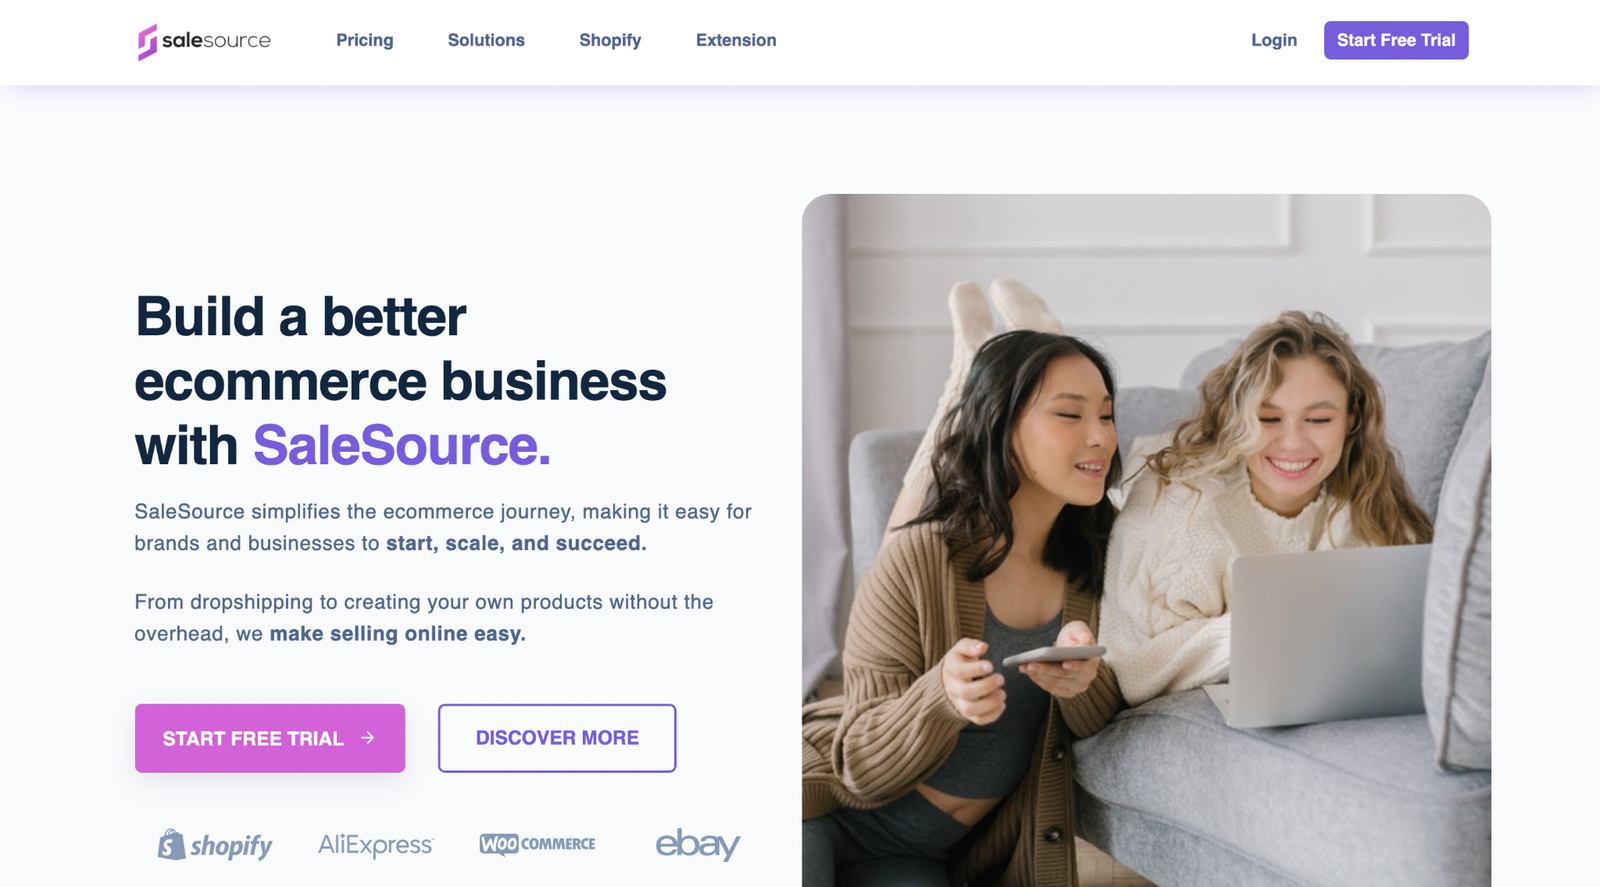The width and height of the screenshot is (1600, 887).
Task: Go to the Shopify nav link
Action: coord(610,40)
